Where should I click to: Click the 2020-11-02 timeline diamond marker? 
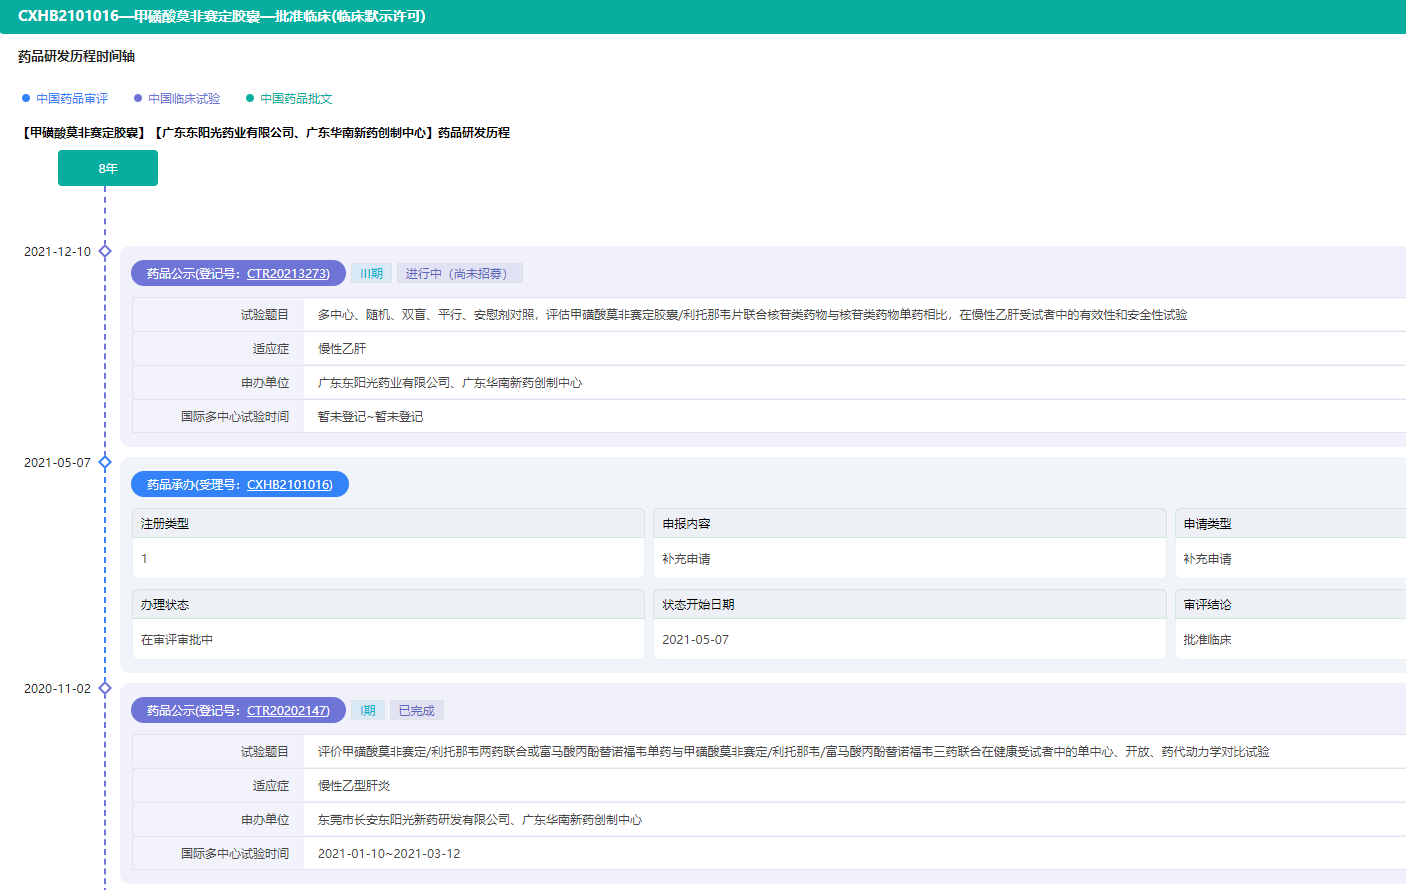(x=105, y=688)
